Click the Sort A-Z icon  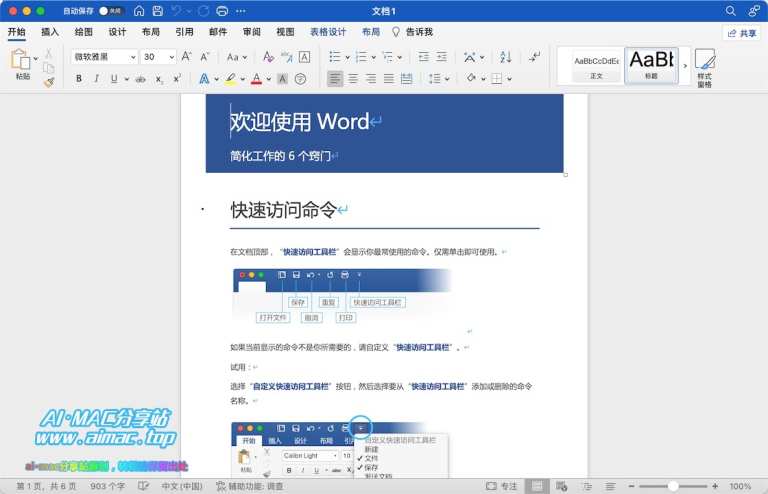(505, 57)
